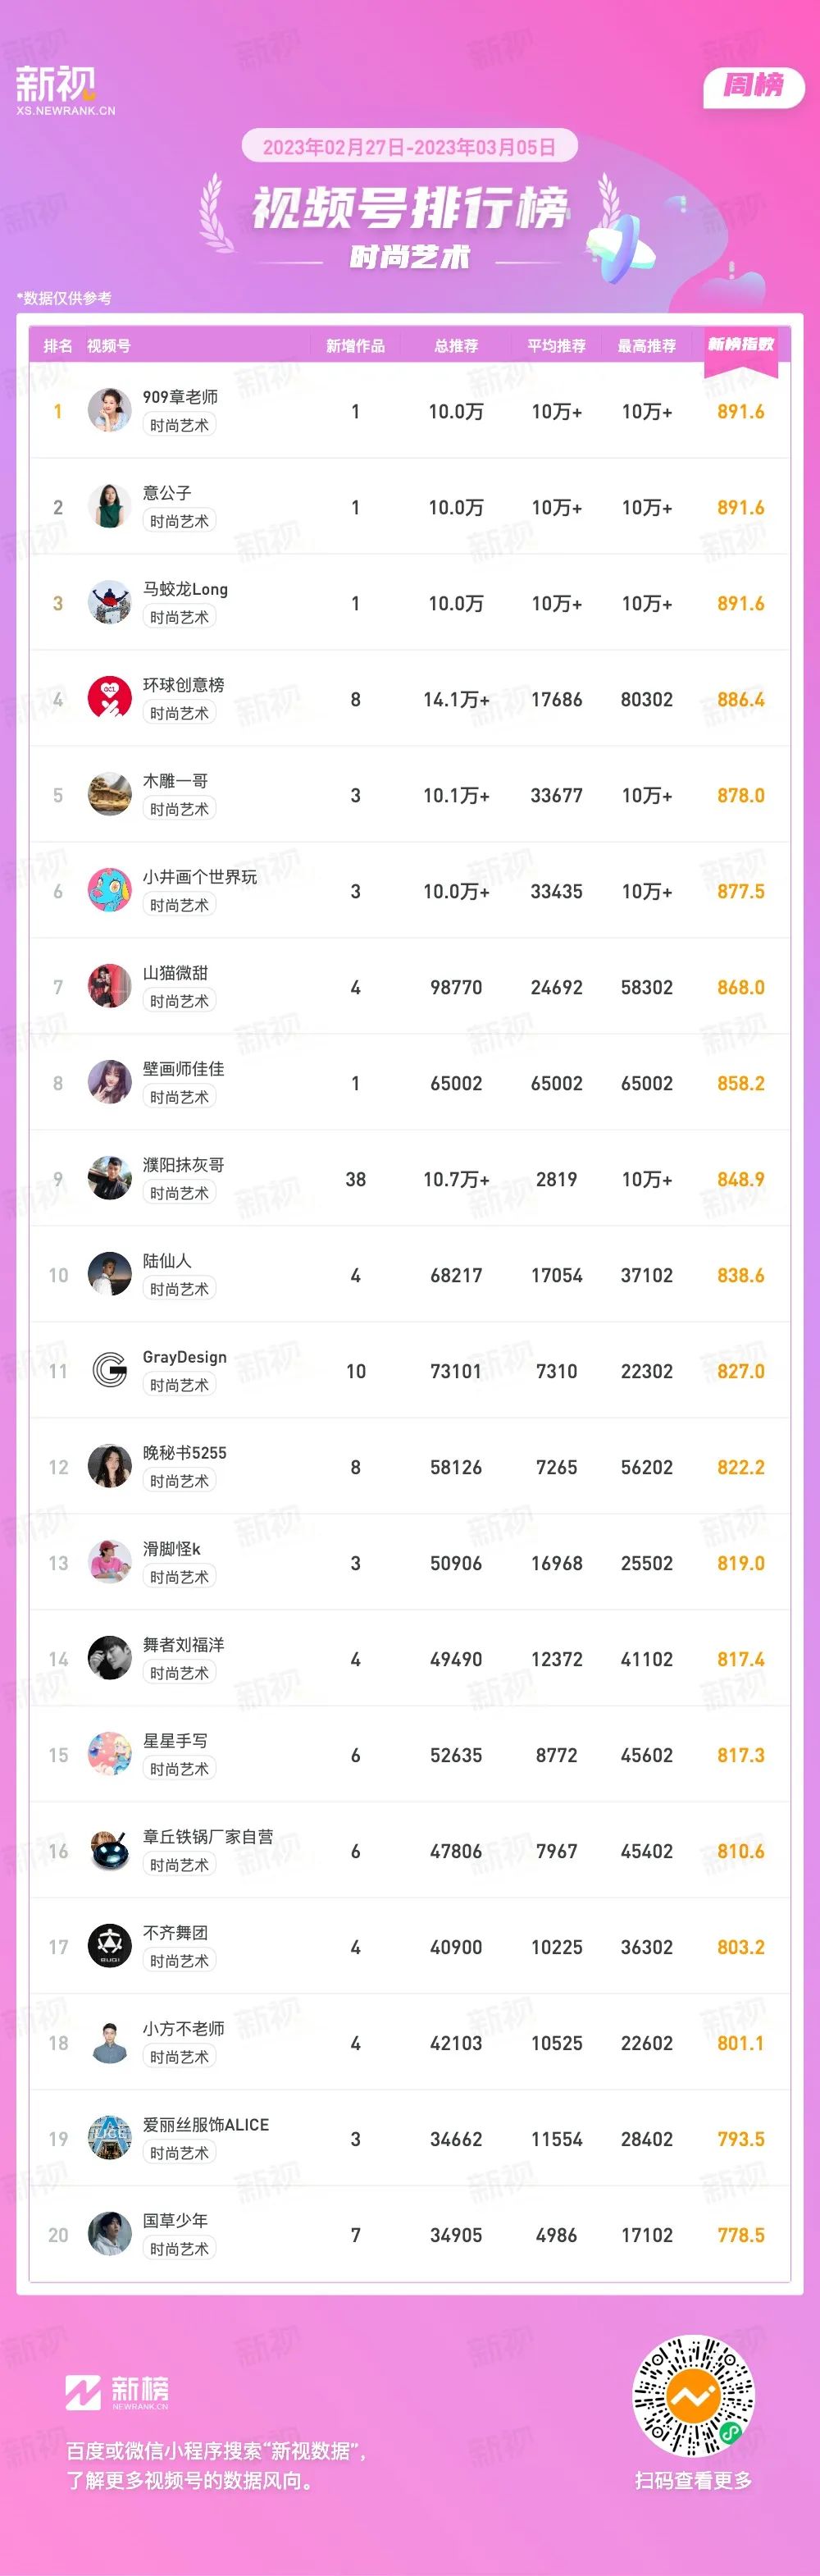
Task: Click the 不齐舞团 black logo avatar
Action: pos(110,1947)
